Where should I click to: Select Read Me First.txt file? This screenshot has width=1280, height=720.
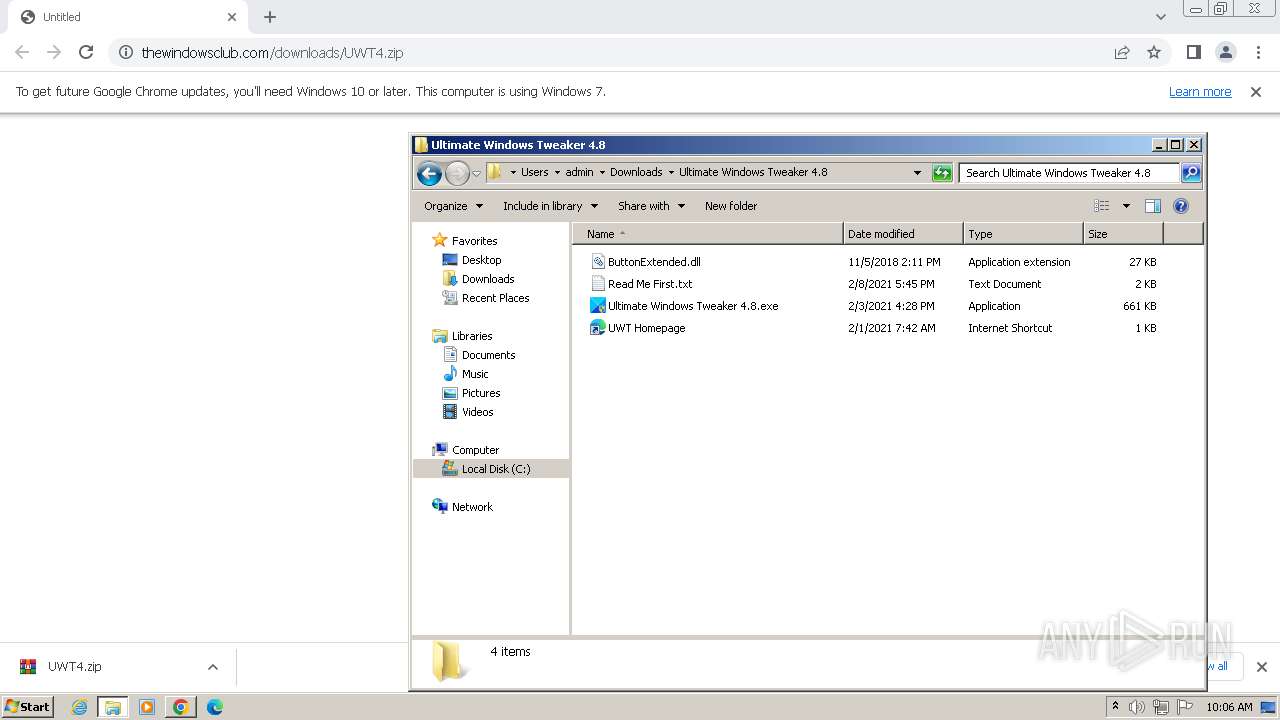point(650,284)
